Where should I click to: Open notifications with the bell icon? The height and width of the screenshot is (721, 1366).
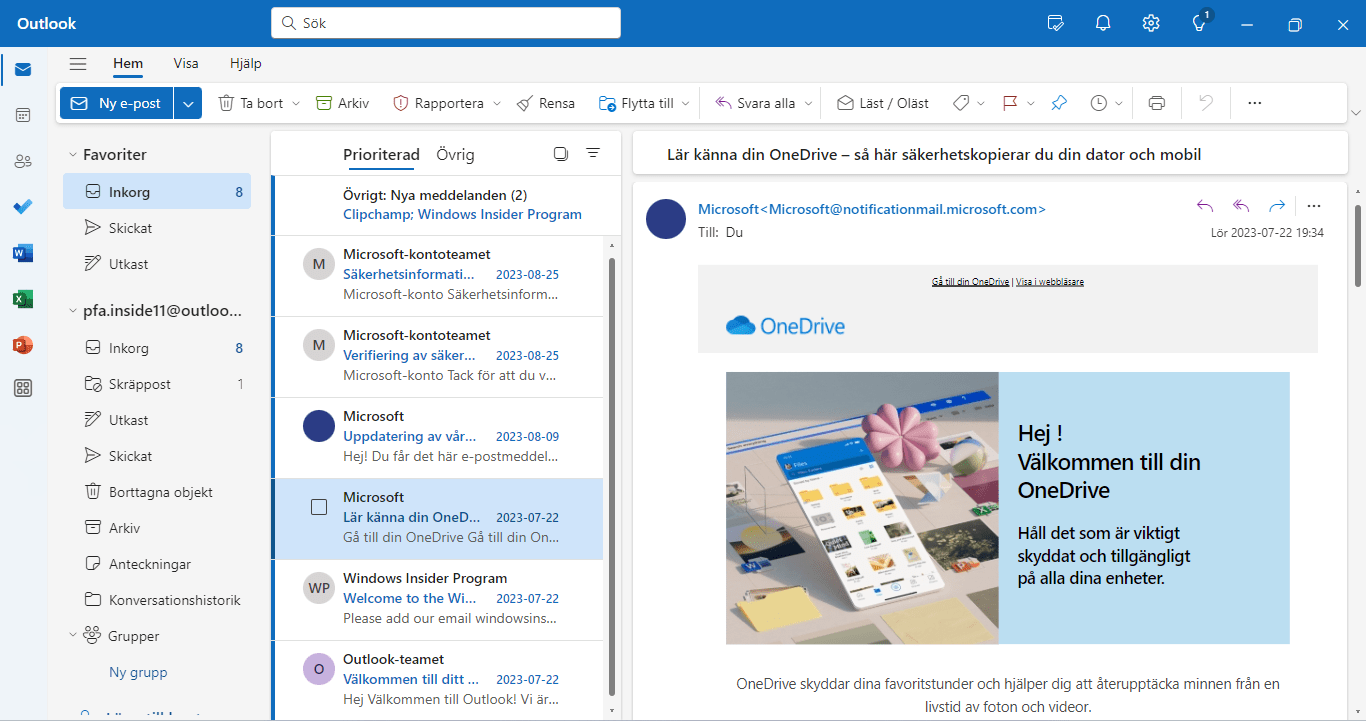click(1103, 22)
